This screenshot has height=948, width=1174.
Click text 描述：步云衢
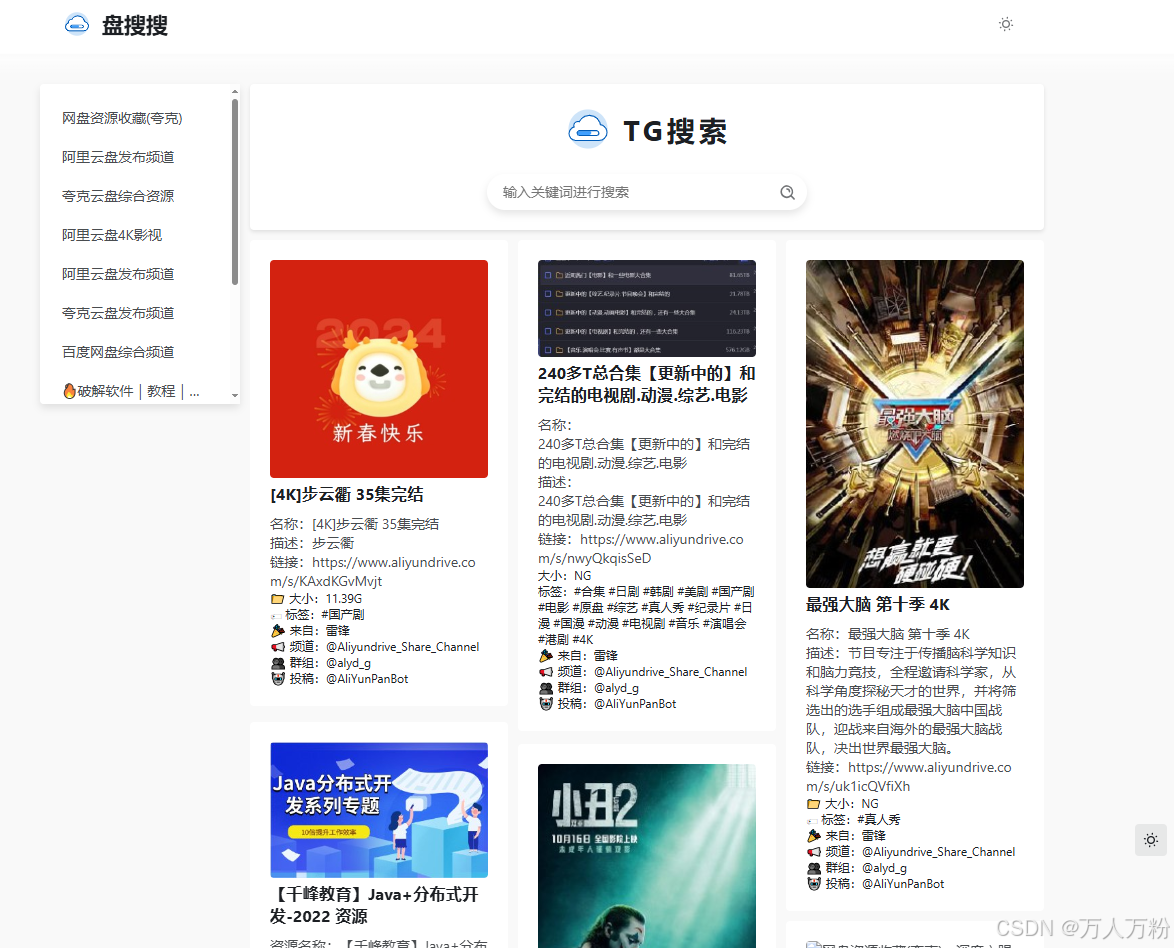click(x=312, y=543)
